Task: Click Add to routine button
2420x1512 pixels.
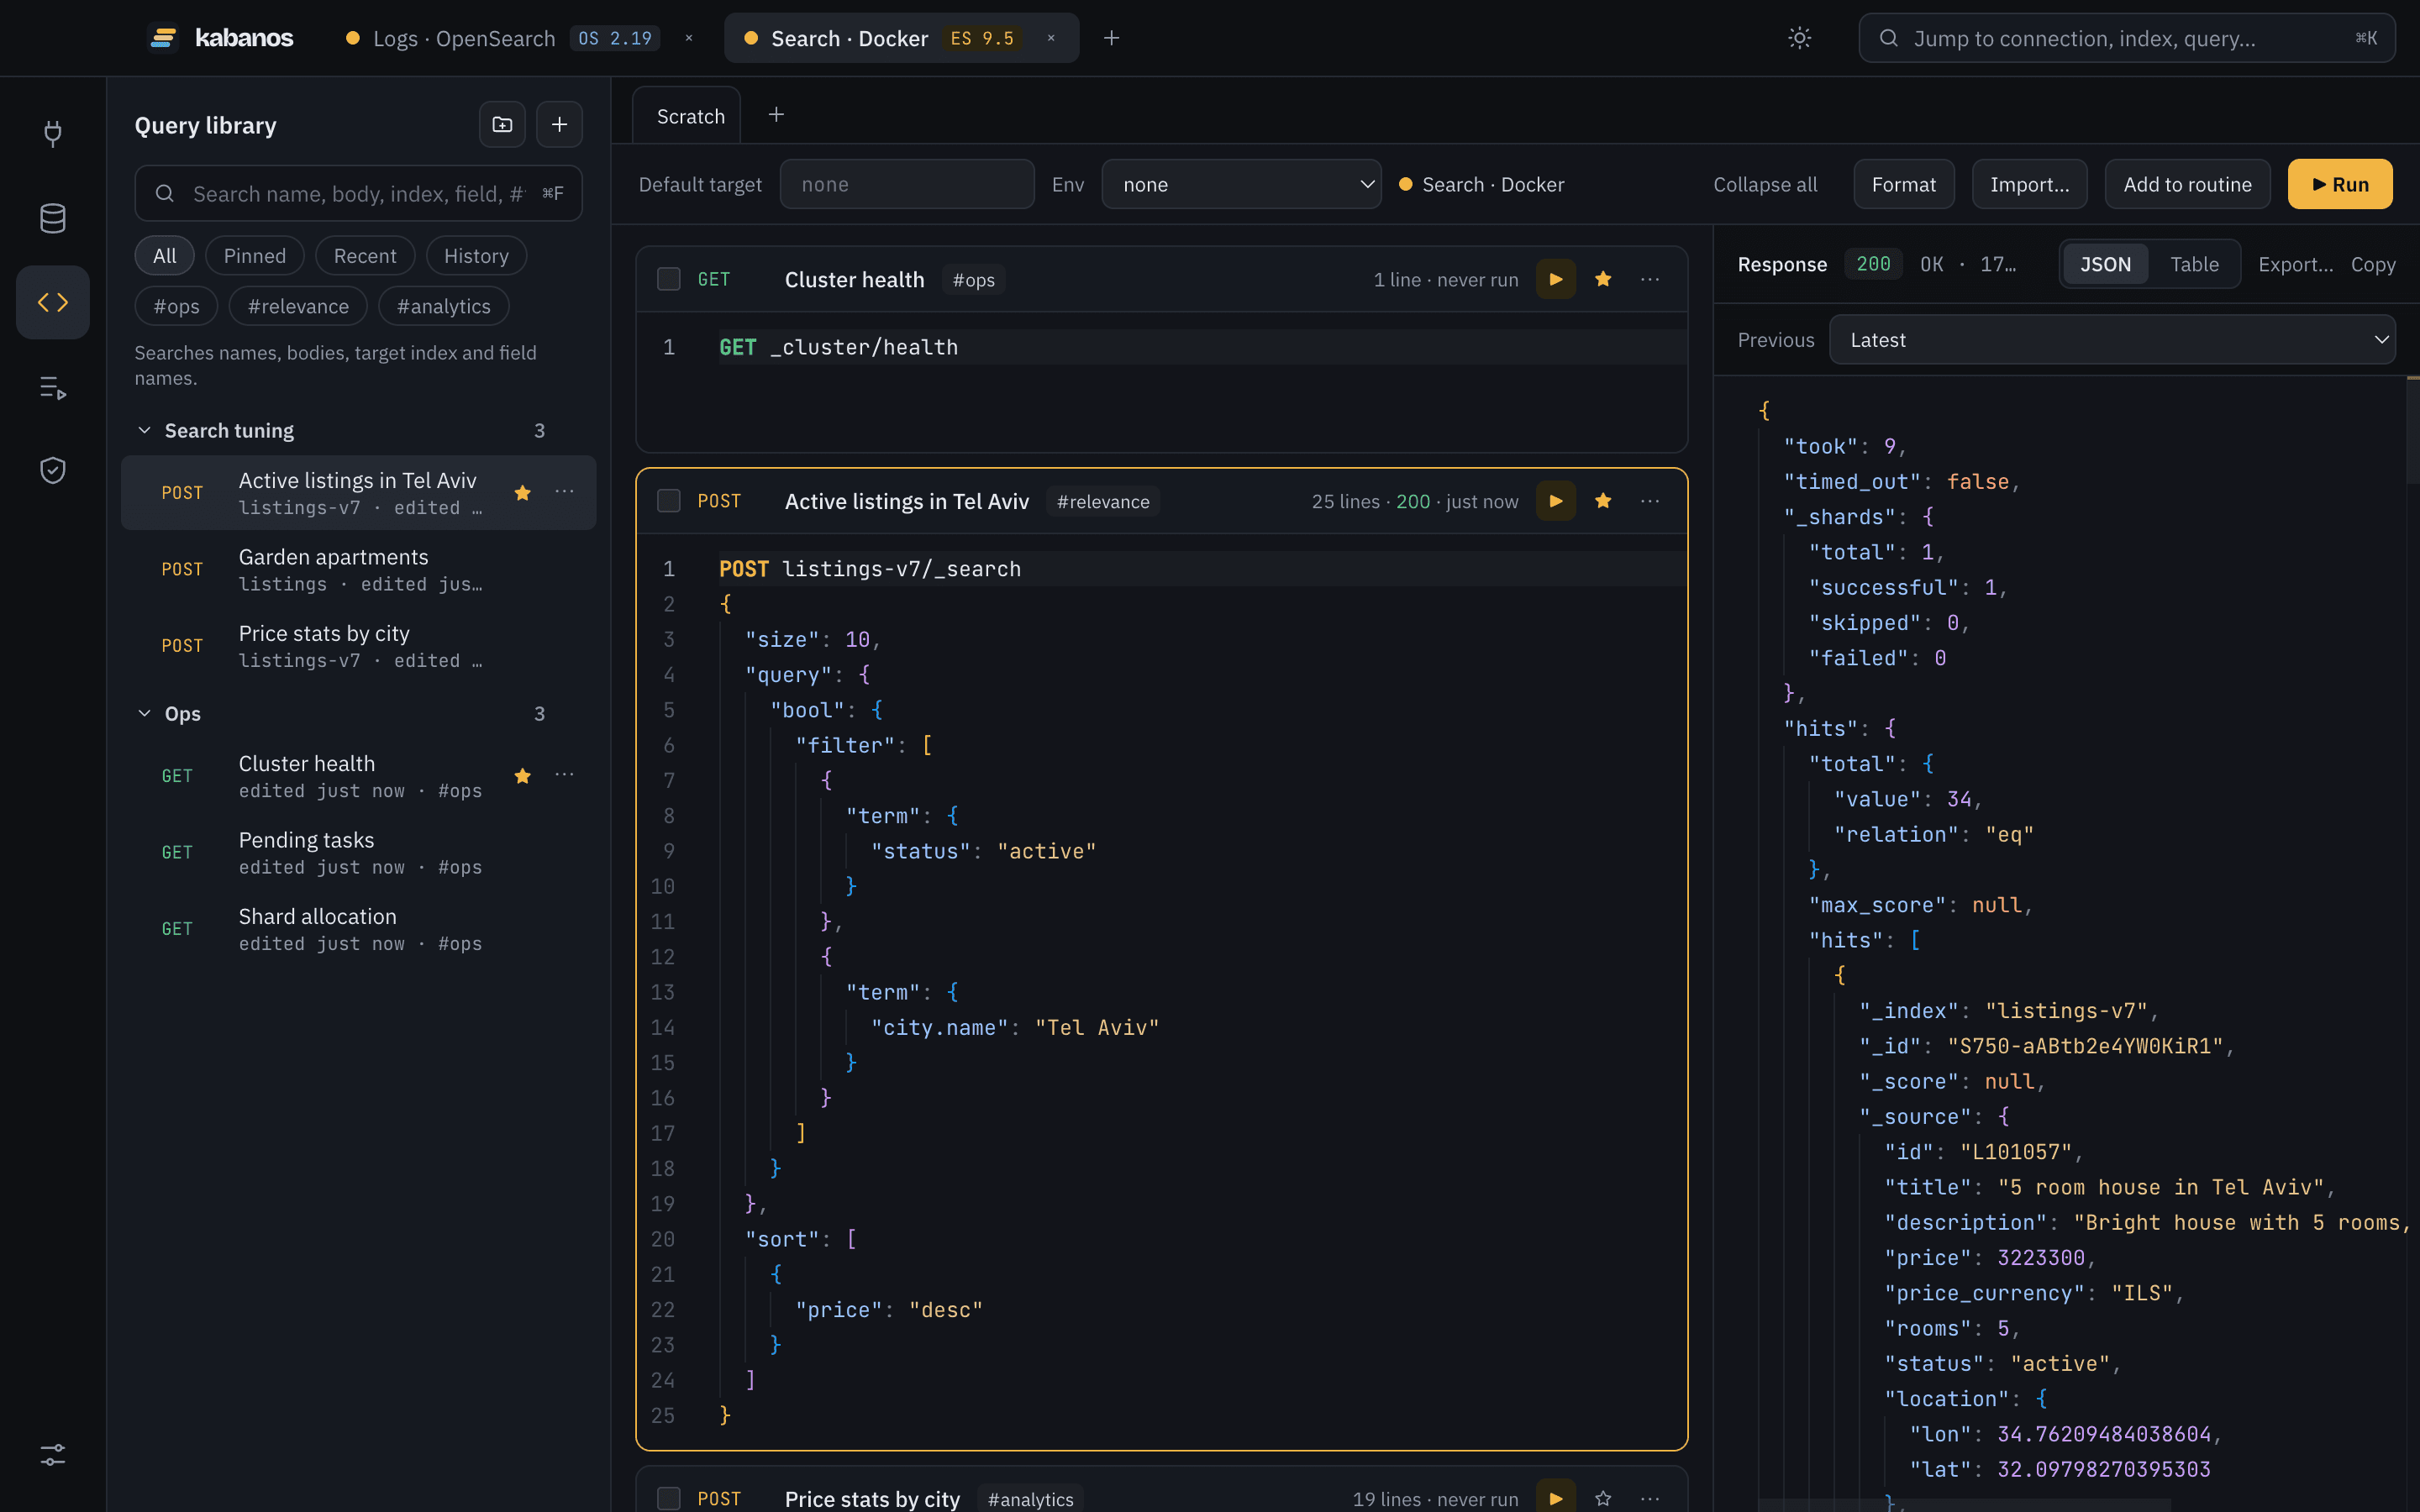Action: 2187,184
